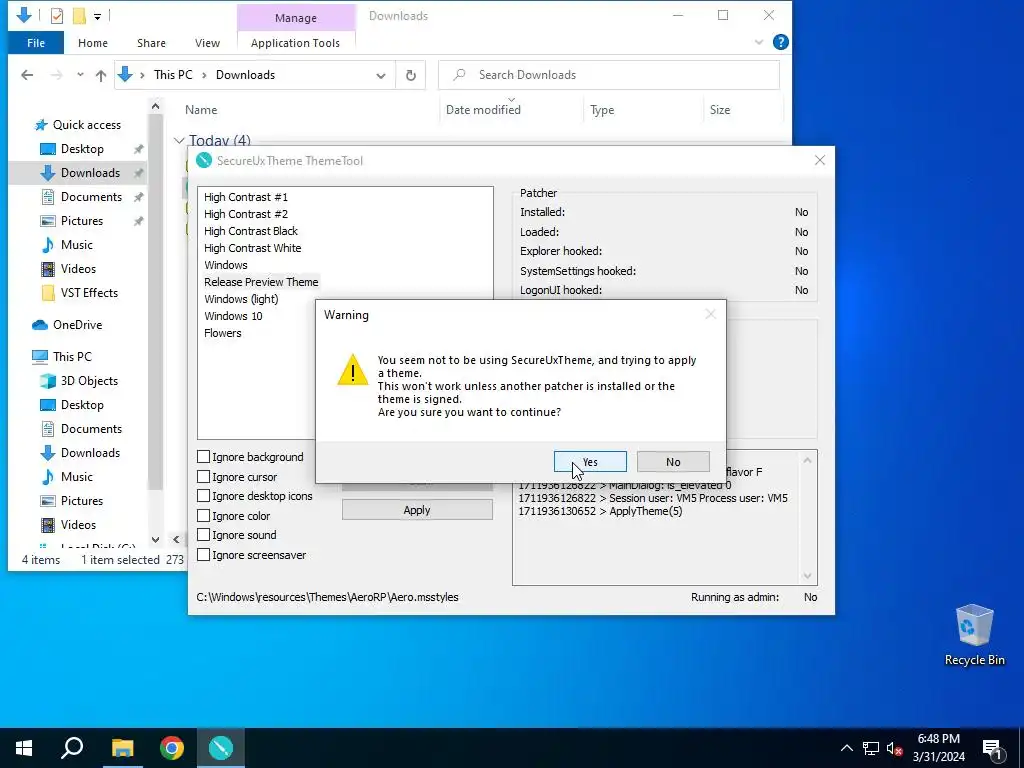Check Ignore desktop icons option
This screenshot has width=1024, height=768.
point(203,496)
